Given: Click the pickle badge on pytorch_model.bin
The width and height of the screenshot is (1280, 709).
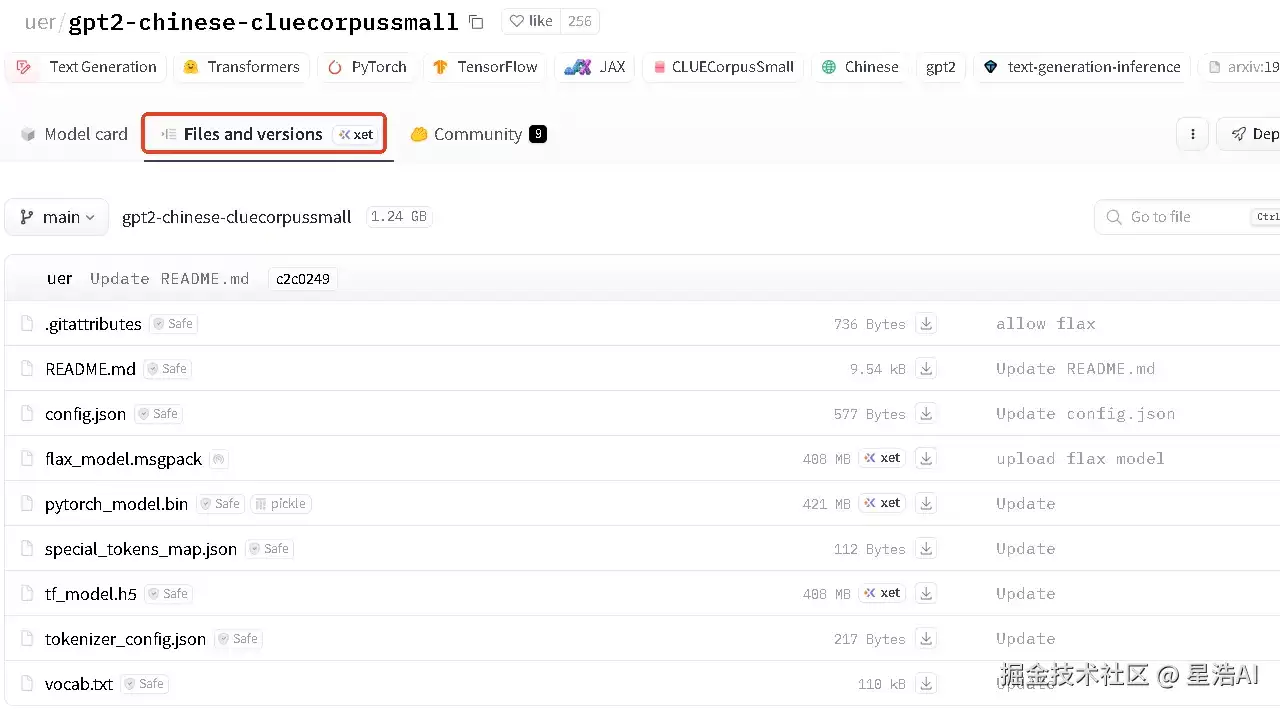Looking at the screenshot, I should point(280,504).
